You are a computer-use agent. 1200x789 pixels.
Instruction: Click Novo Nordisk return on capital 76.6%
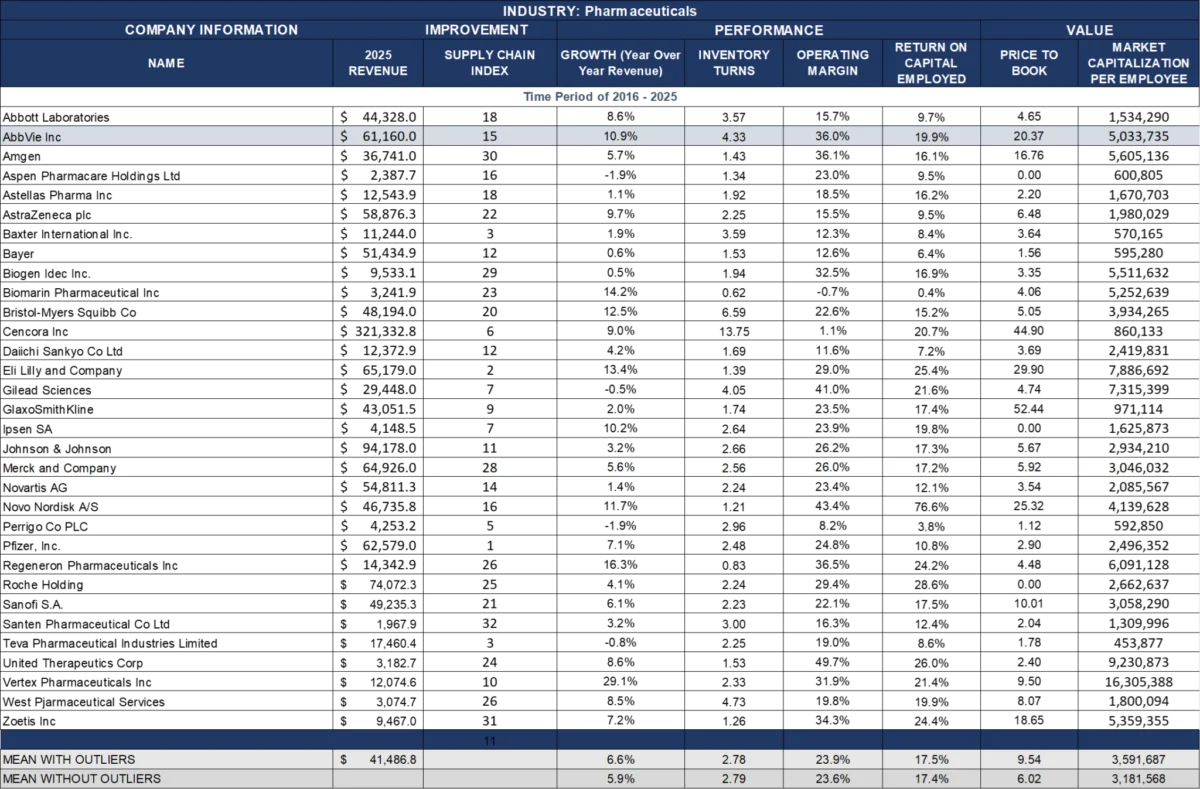tap(931, 507)
